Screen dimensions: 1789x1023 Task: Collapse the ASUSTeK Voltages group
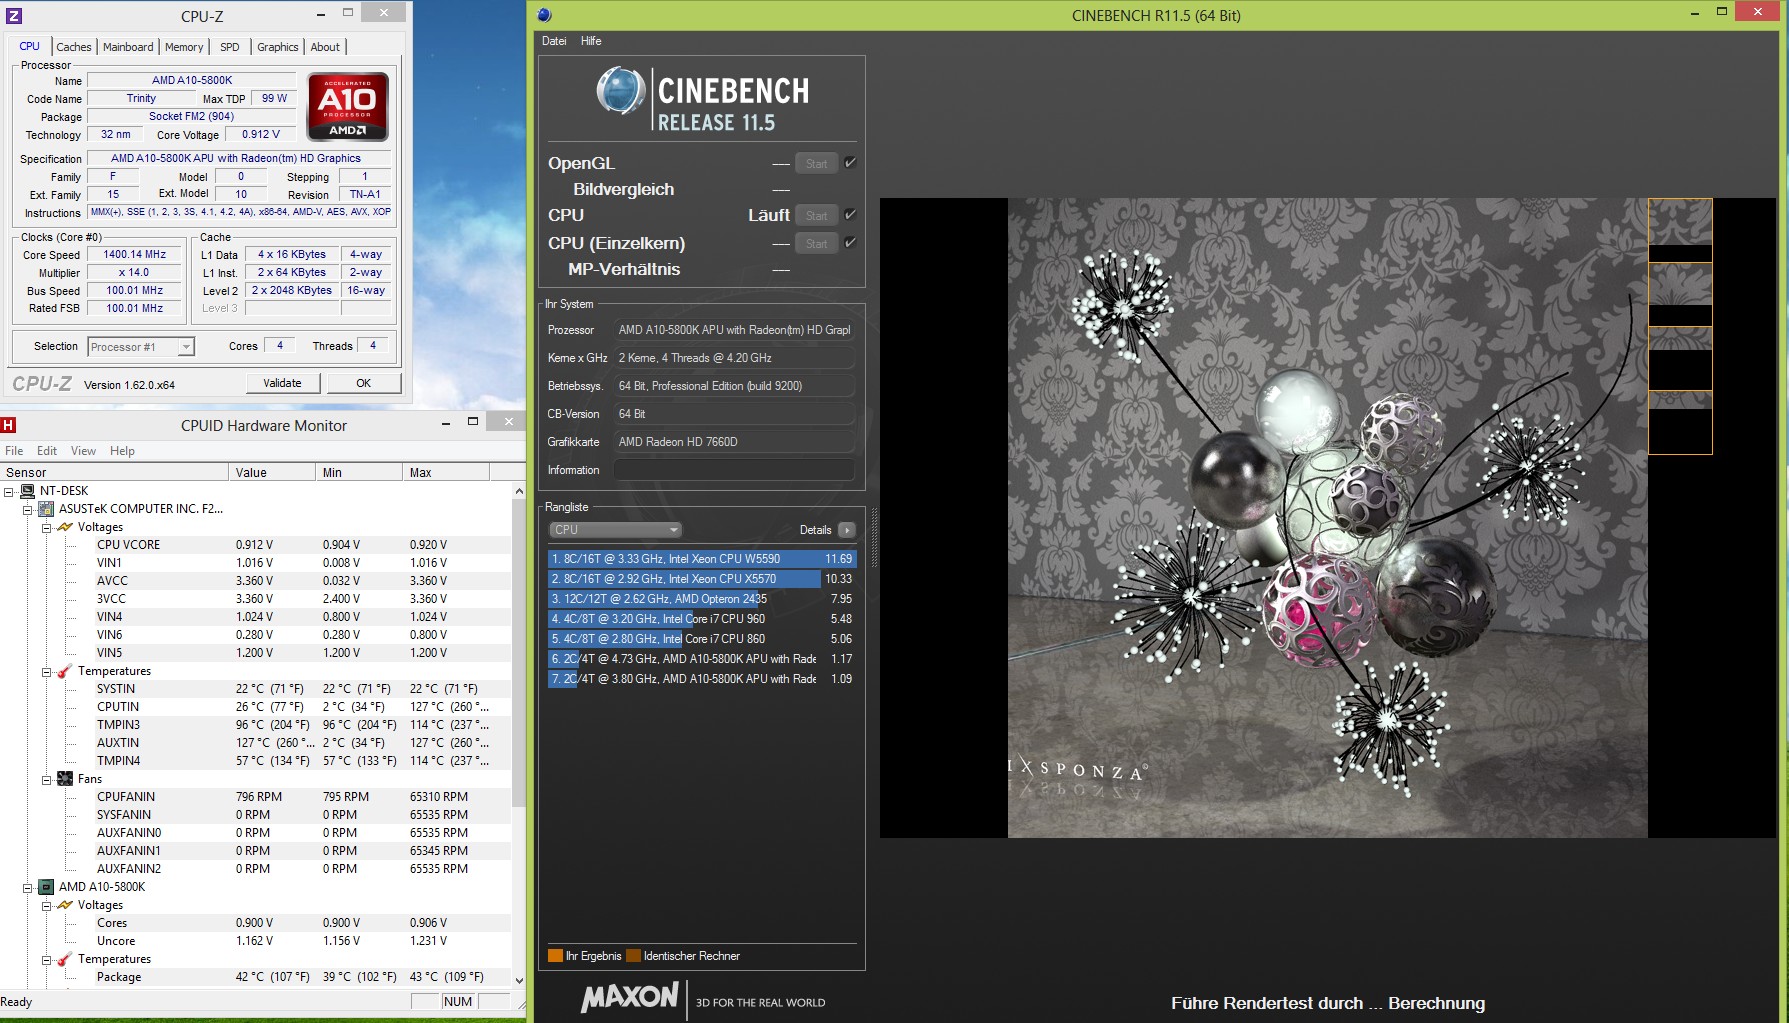(46, 528)
